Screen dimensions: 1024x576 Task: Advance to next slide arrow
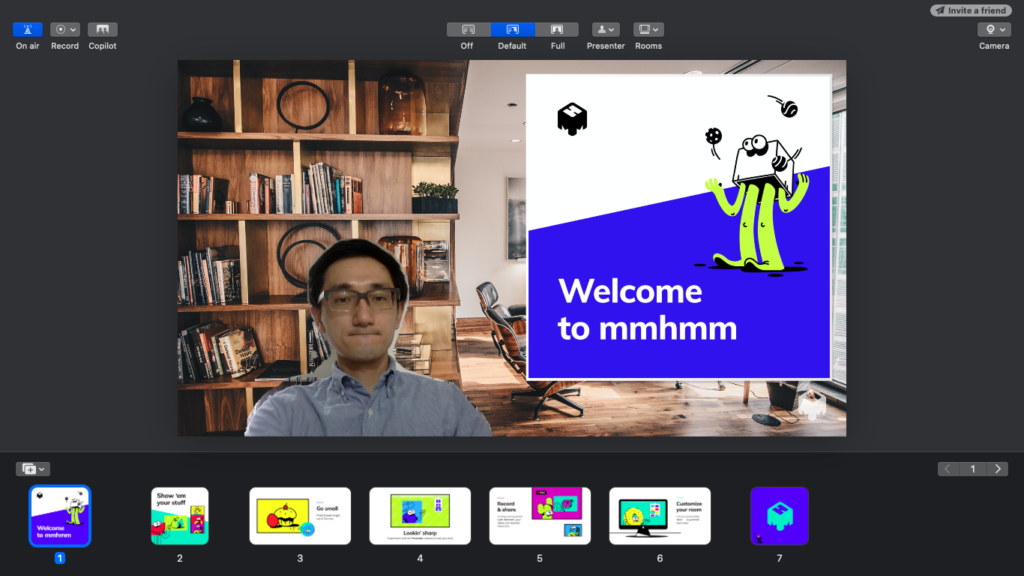coord(997,469)
